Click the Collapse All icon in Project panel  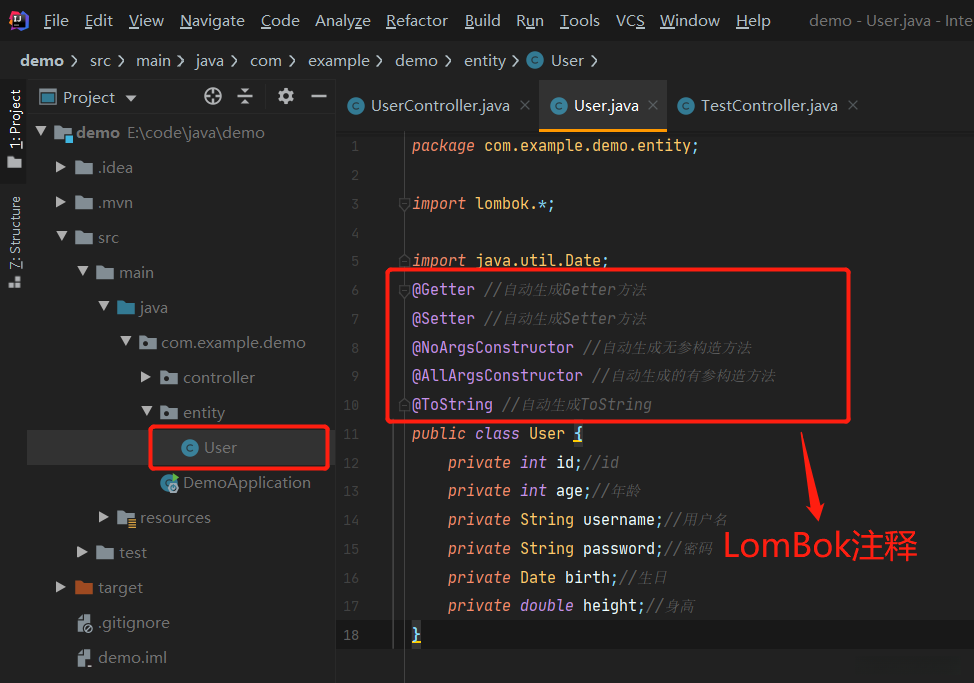[x=245, y=96]
